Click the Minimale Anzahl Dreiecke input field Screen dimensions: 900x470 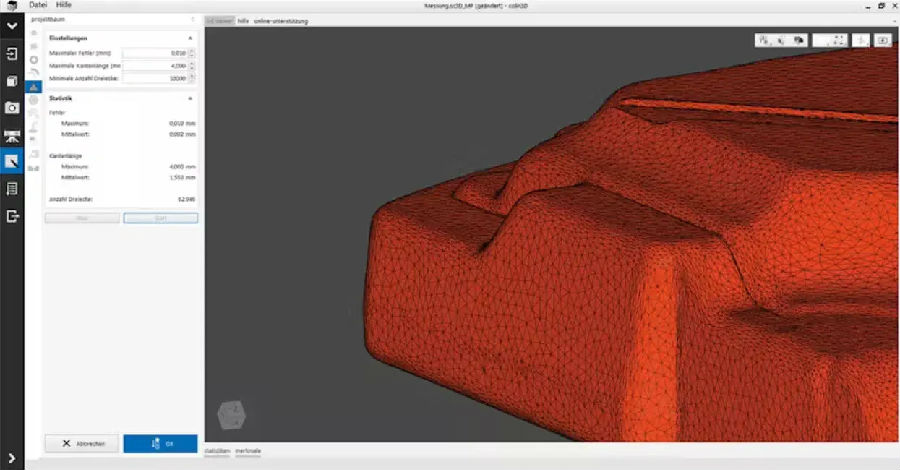pyautogui.click(x=155, y=78)
